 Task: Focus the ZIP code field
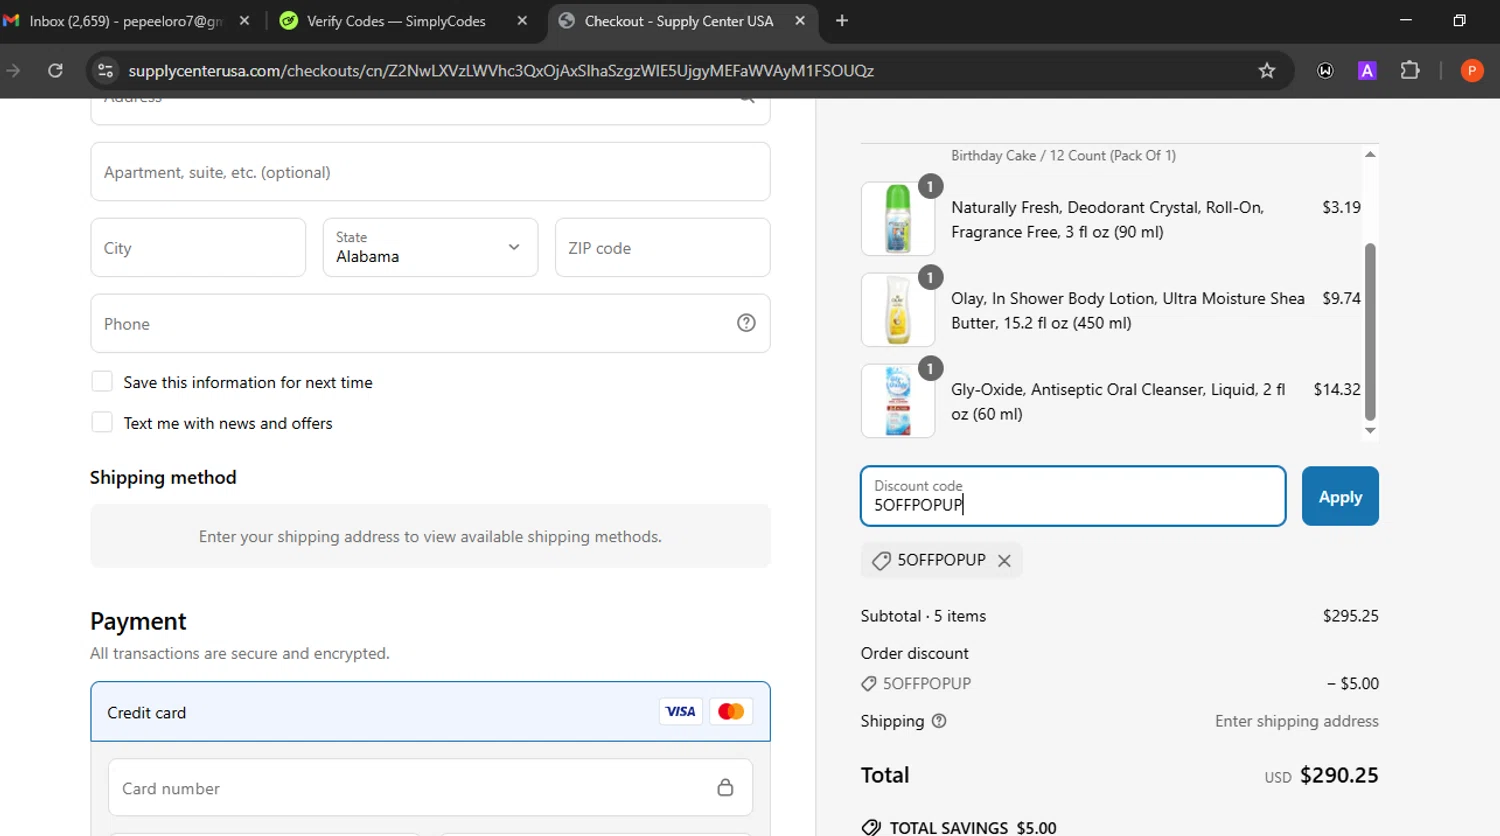(x=662, y=247)
